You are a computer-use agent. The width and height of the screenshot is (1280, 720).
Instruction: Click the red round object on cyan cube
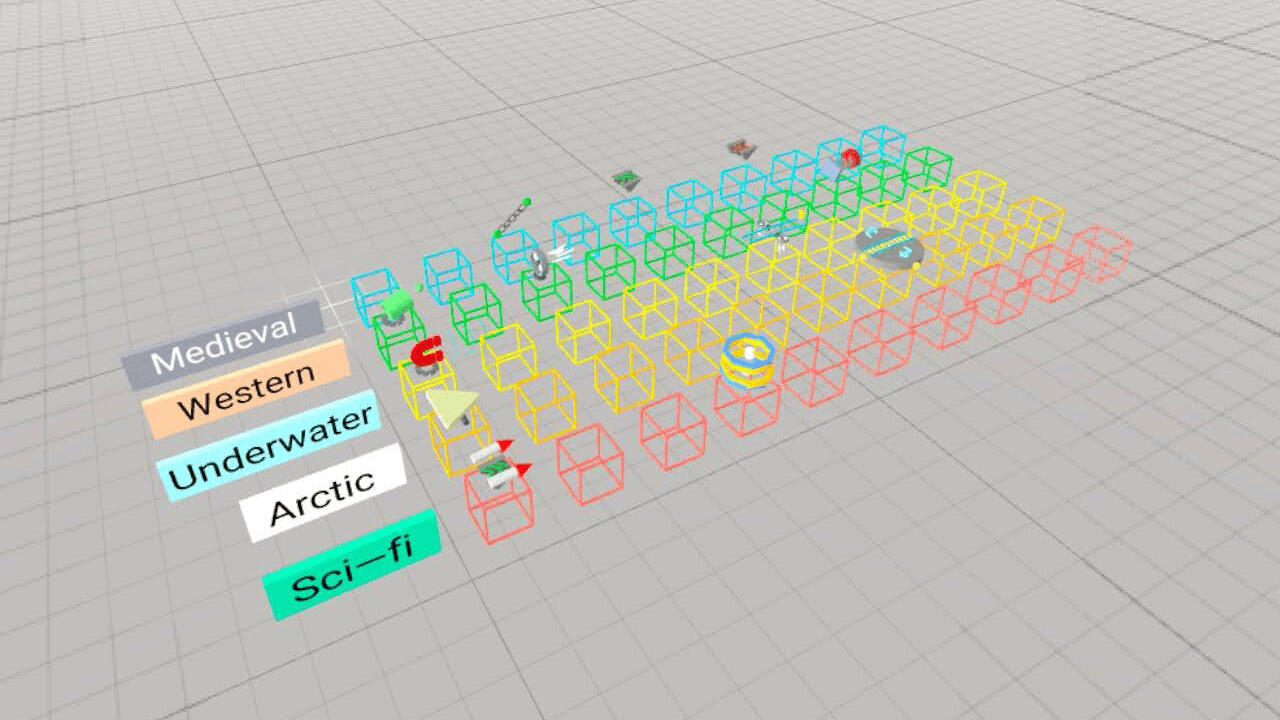850,158
